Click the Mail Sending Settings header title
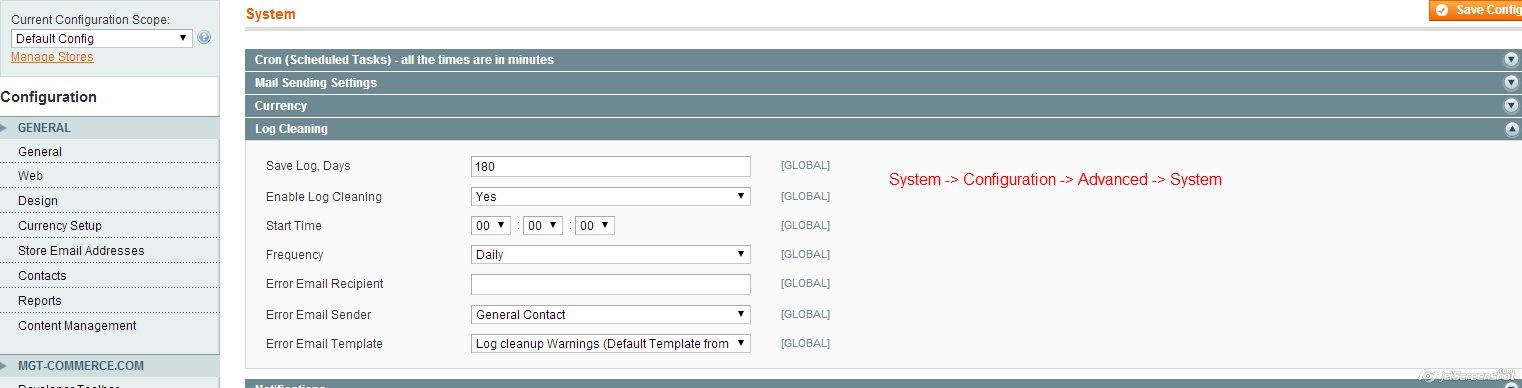The image size is (1522, 388). [316, 83]
